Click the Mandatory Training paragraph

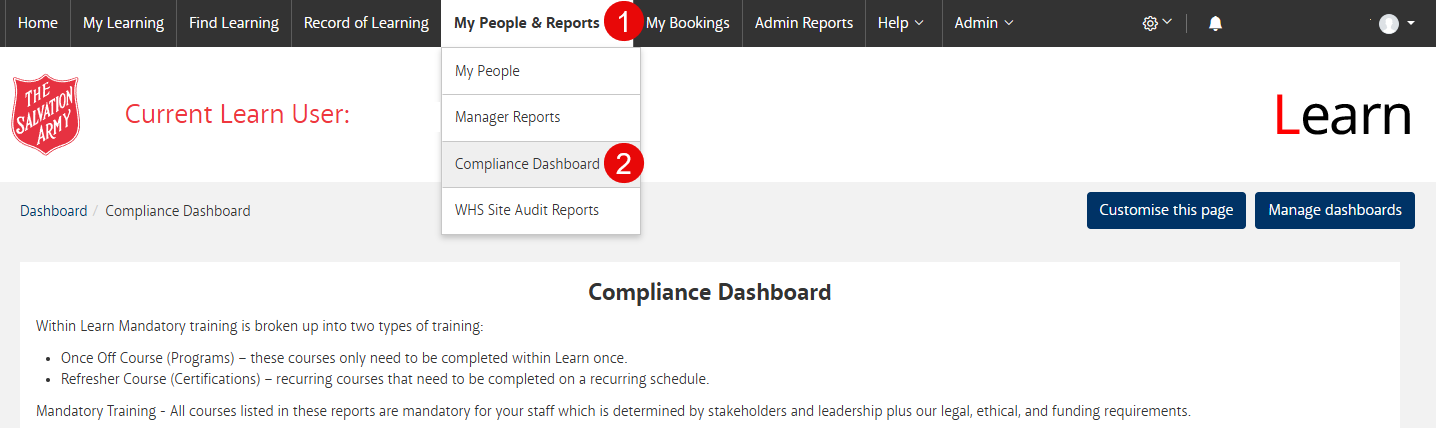click(613, 411)
